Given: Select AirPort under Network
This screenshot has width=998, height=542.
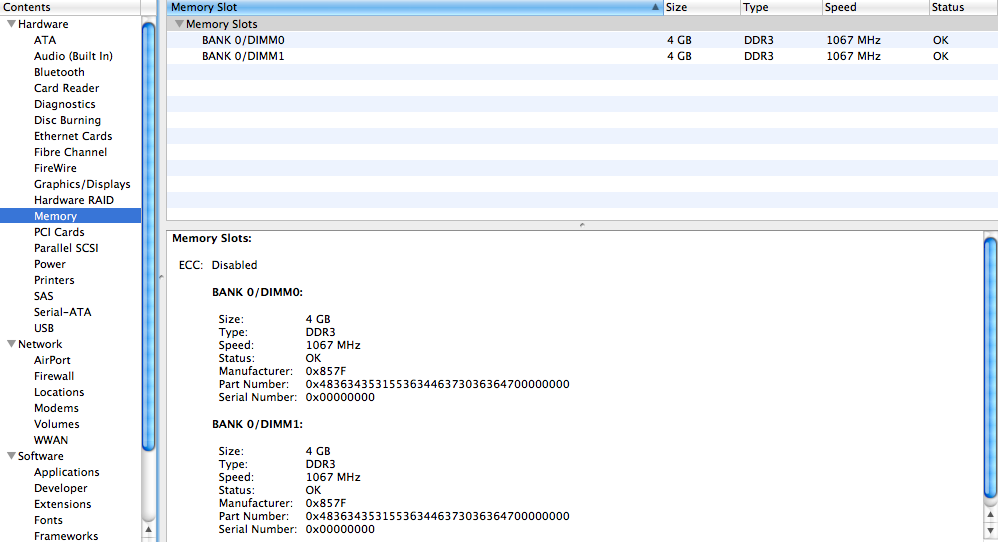Looking at the screenshot, I should click(52, 360).
